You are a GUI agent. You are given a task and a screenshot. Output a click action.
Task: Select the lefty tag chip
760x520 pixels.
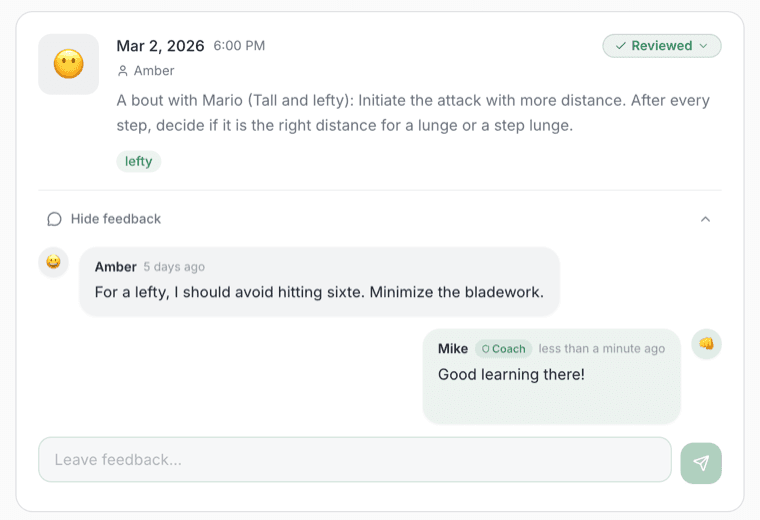click(139, 161)
